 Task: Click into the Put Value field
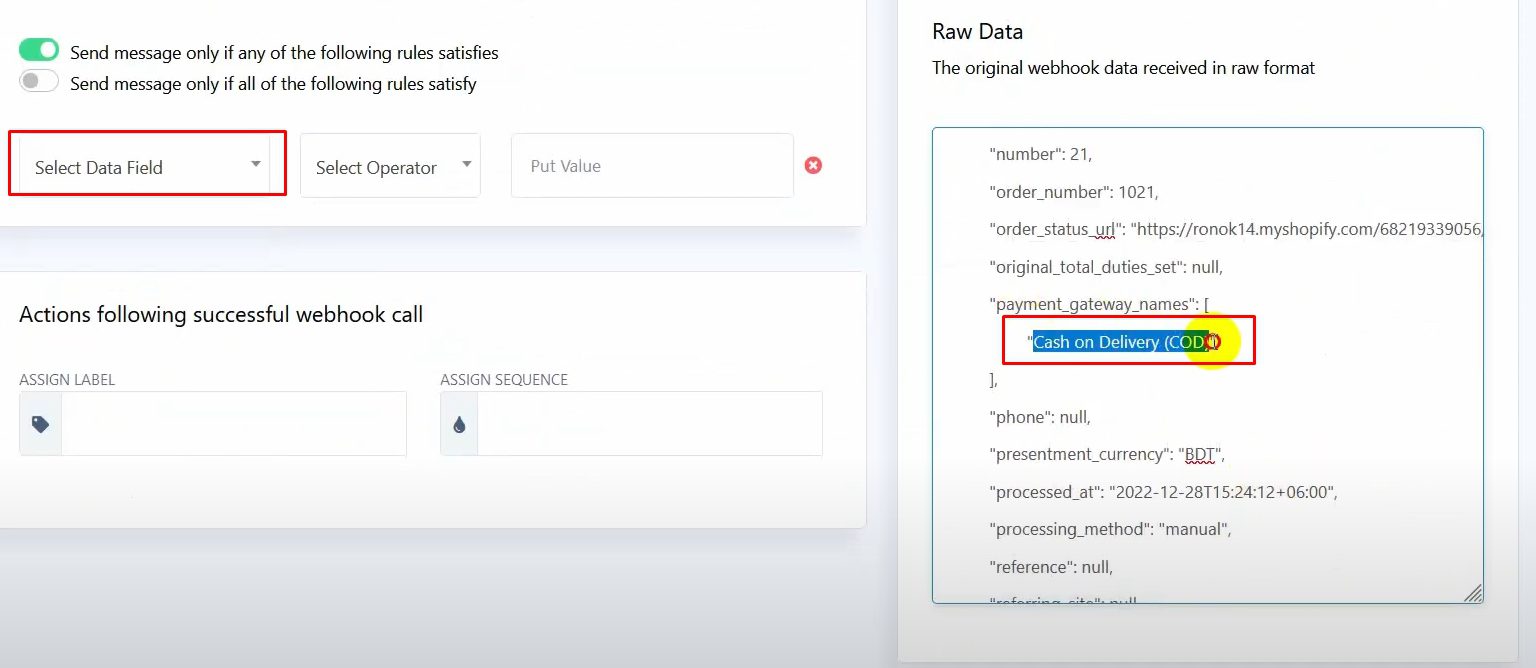coord(652,166)
